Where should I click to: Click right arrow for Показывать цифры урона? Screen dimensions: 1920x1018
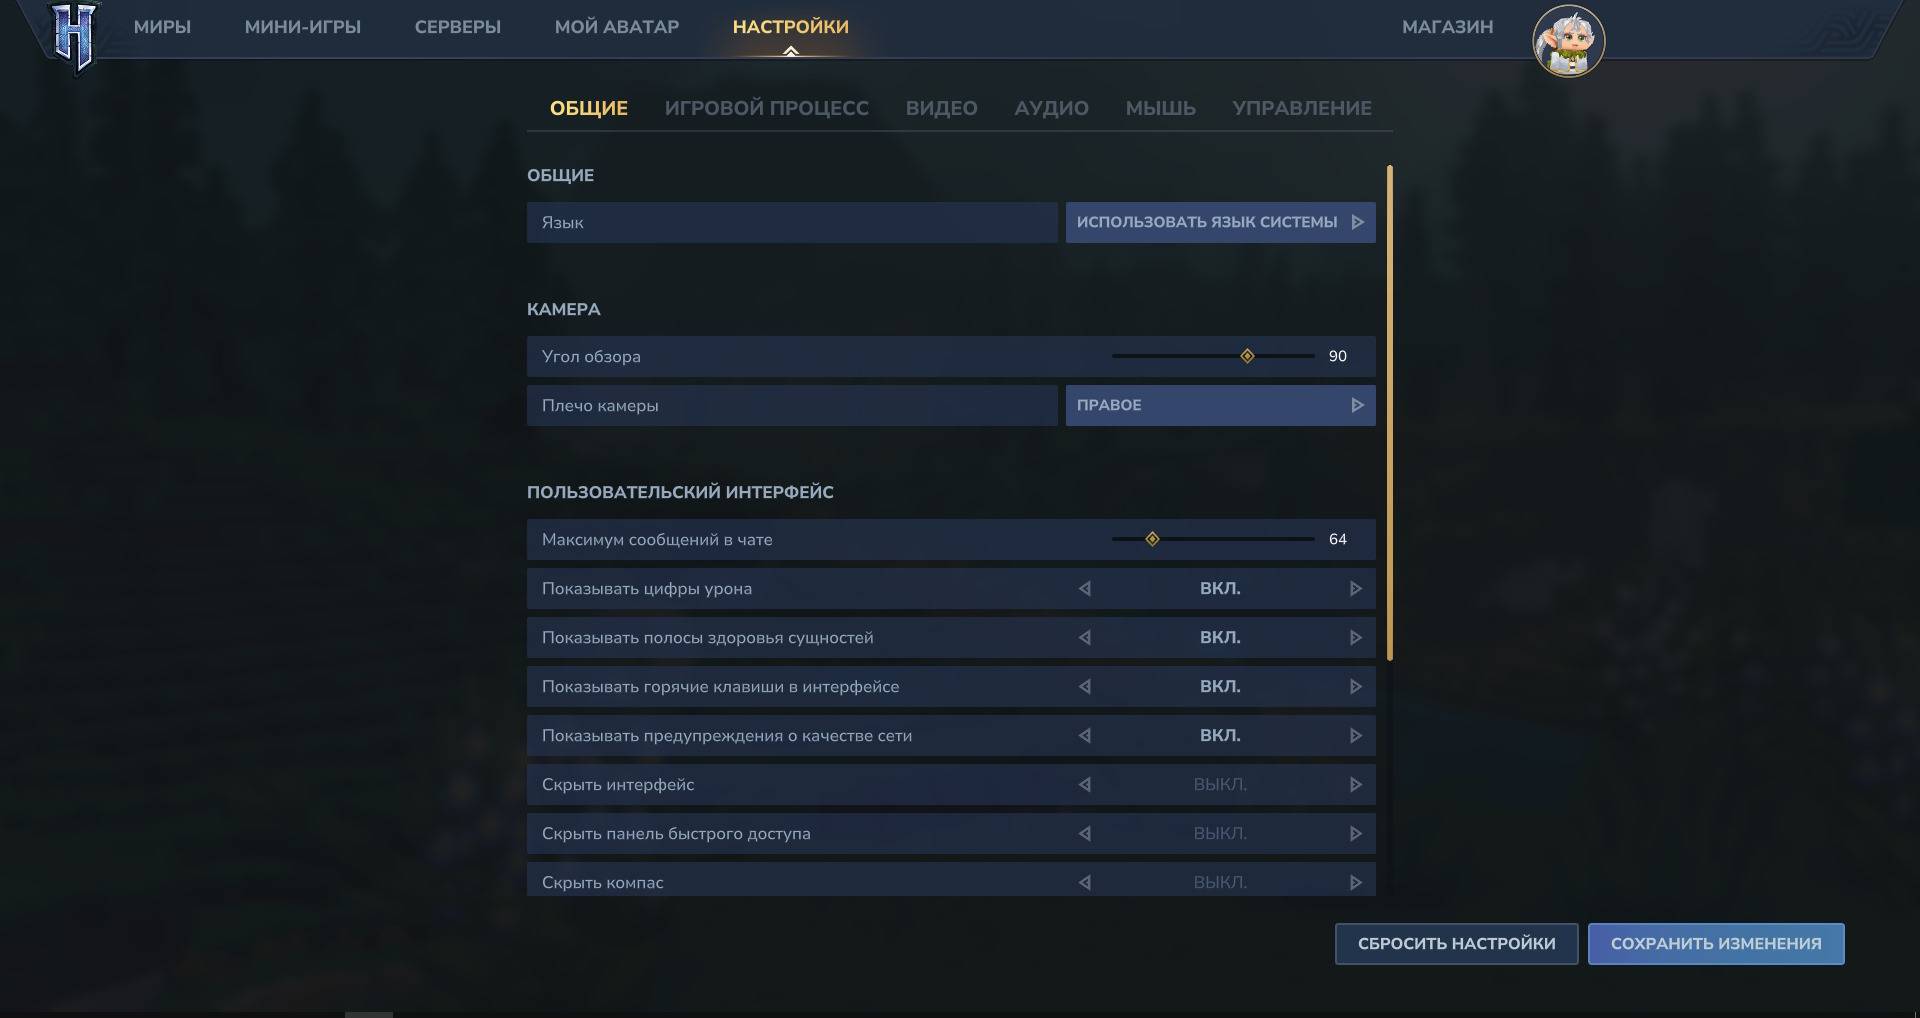click(1355, 589)
